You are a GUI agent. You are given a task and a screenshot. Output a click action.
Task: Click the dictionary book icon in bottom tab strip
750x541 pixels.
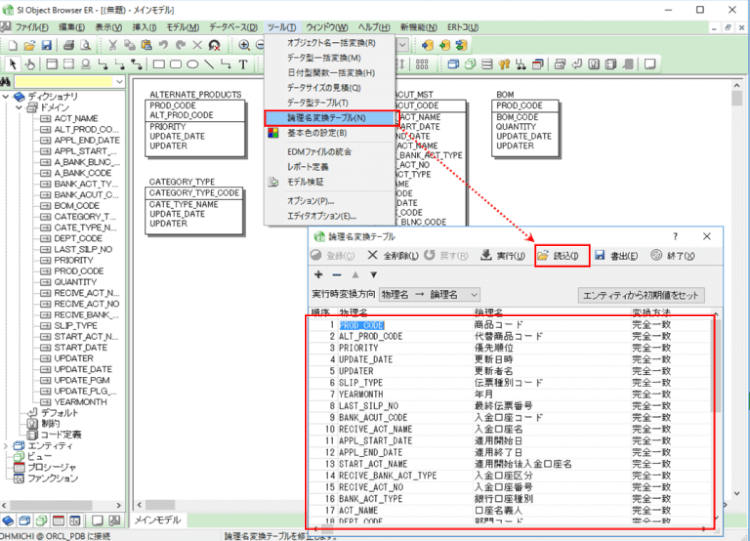(x=9, y=521)
